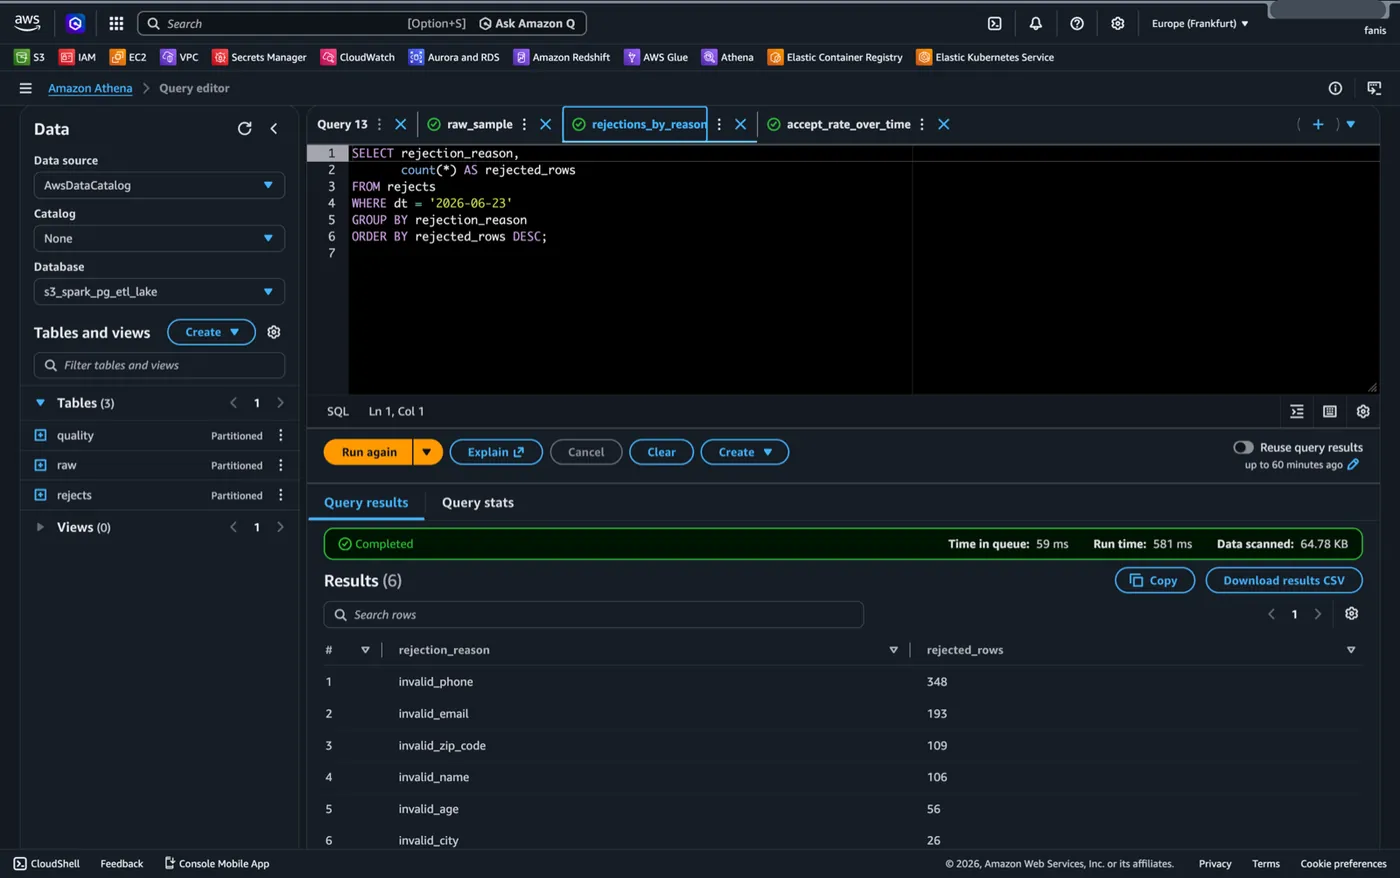Switch to the Query 13 tab
Screen dimensions: 1400x878
[x=342, y=124]
